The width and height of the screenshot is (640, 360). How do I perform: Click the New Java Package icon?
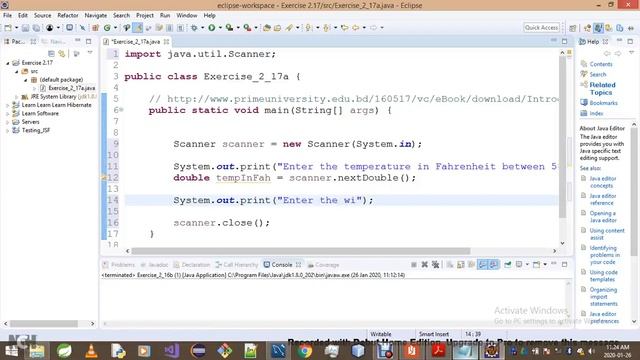coord(95,28)
